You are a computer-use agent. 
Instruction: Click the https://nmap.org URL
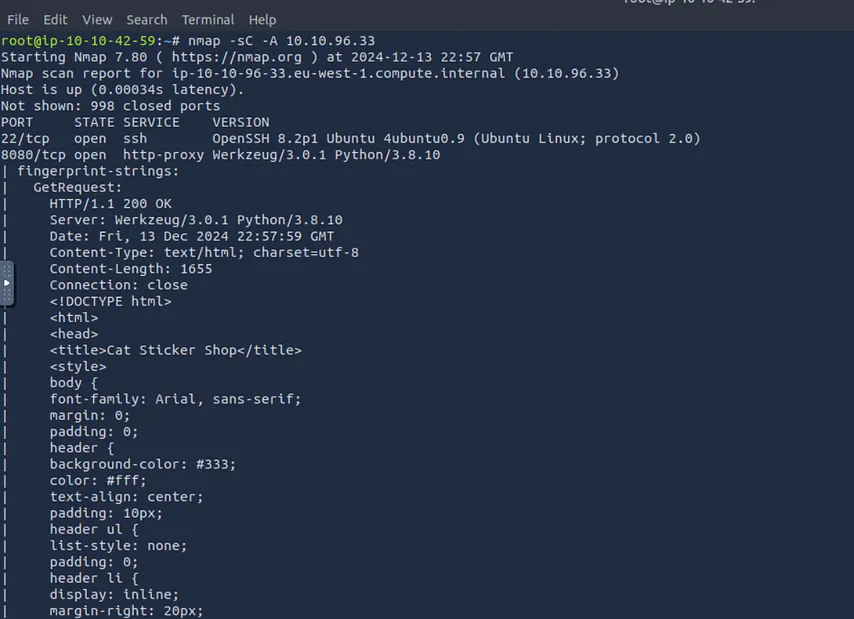[x=236, y=57]
